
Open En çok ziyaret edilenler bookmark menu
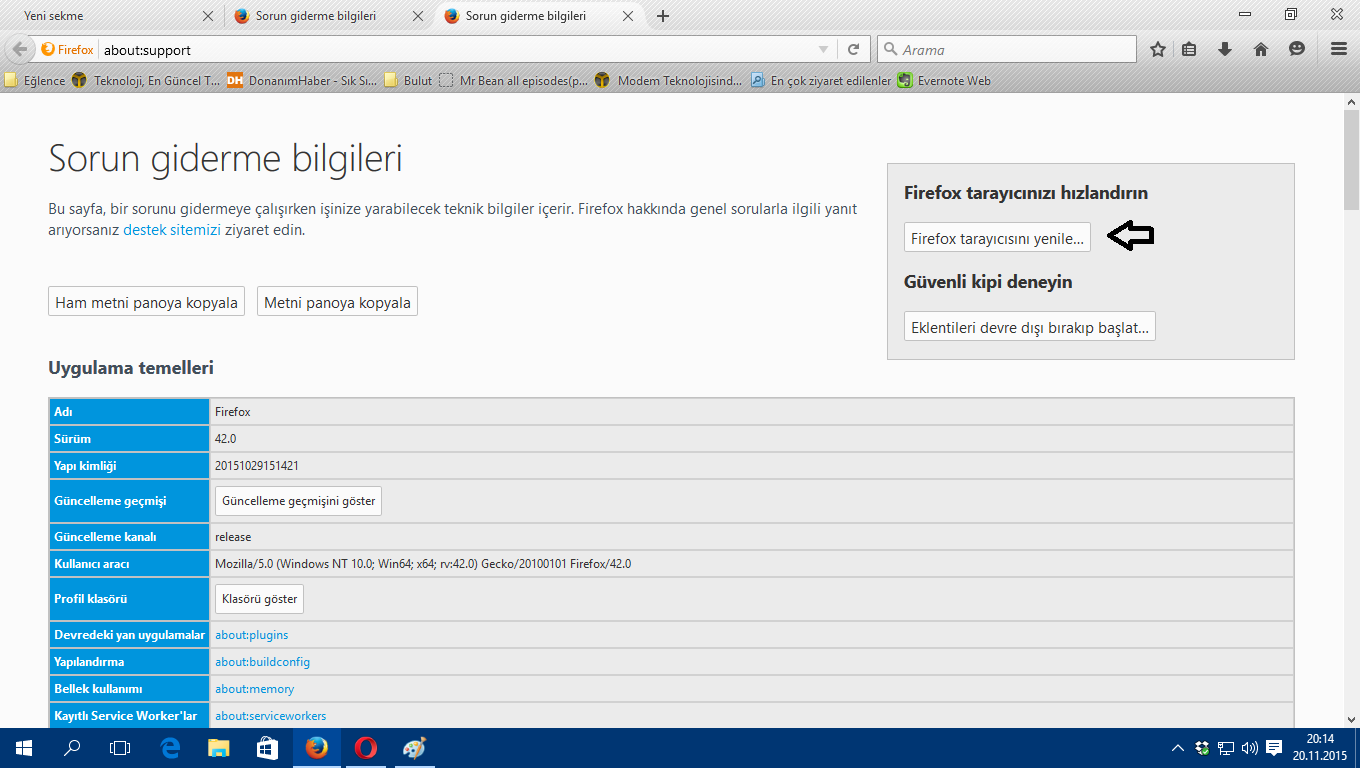click(821, 81)
